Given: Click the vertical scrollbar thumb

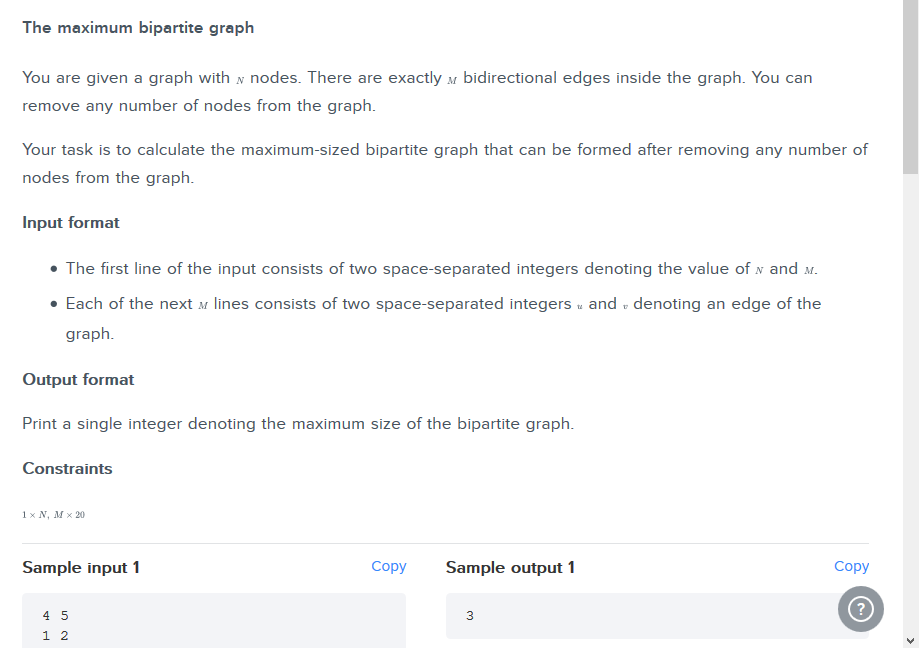Looking at the screenshot, I should [910, 87].
